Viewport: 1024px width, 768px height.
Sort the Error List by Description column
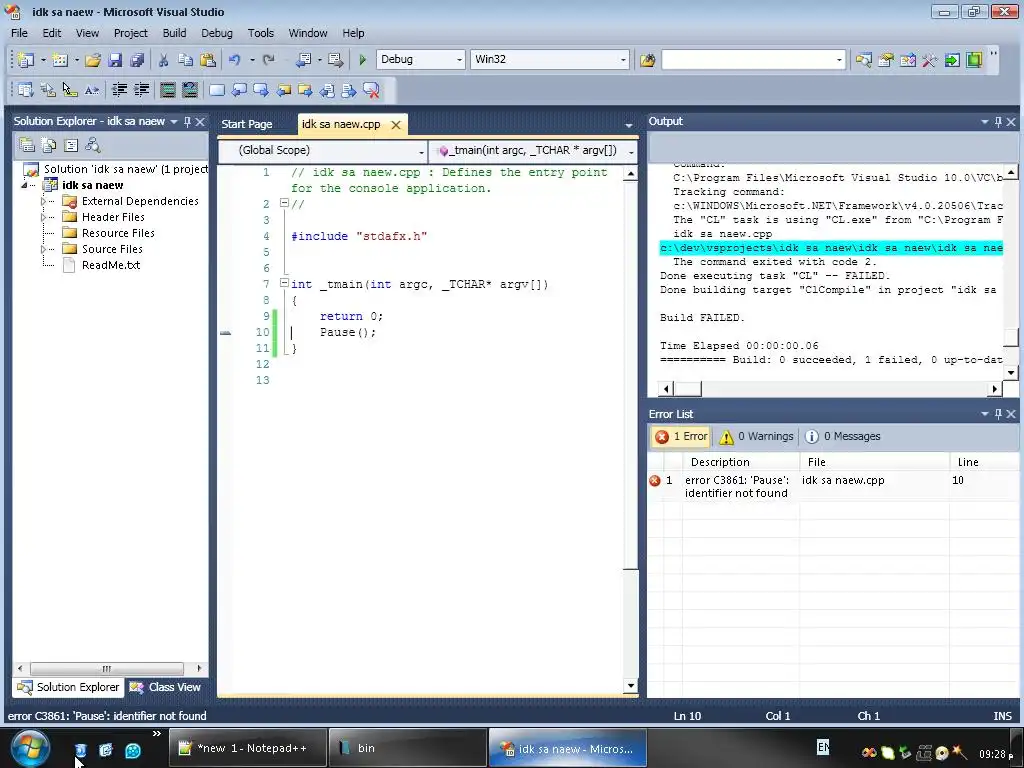pyautogui.click(x=741, y=462)
